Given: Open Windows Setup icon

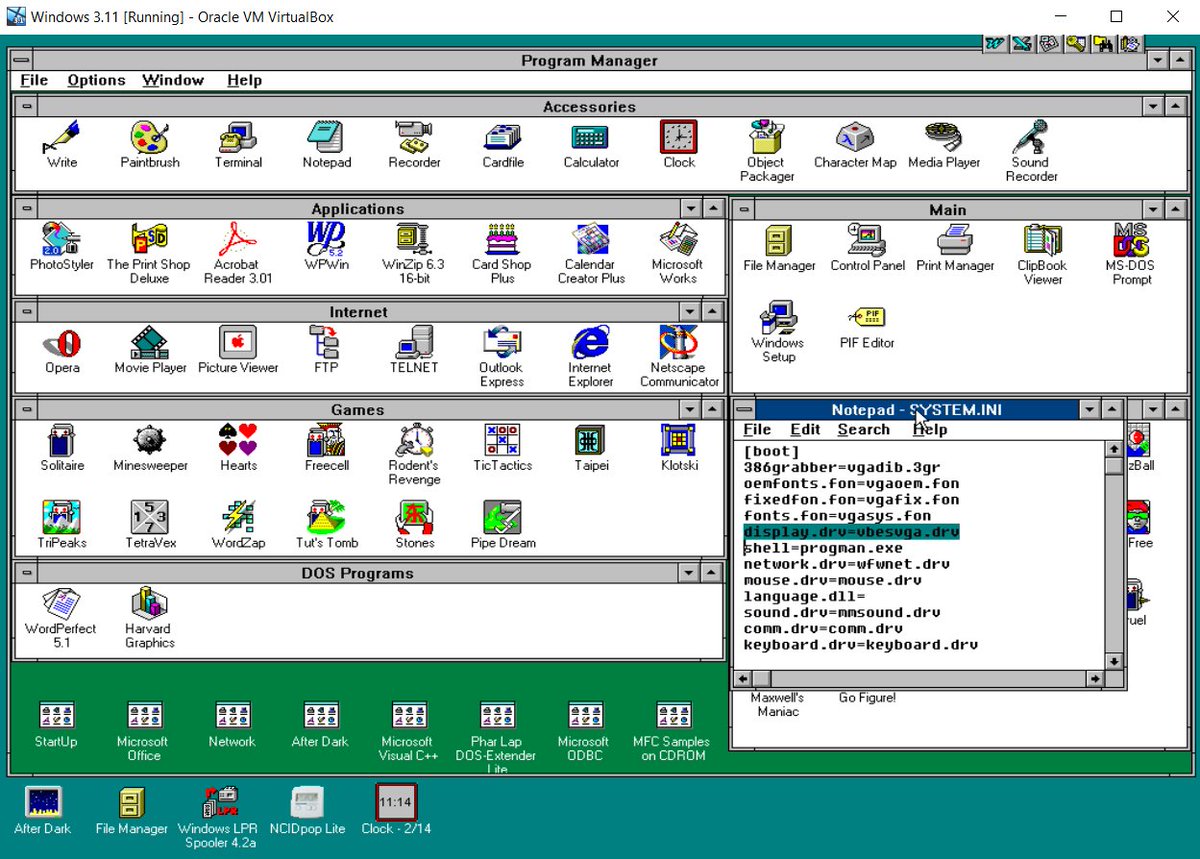Looking at the screenshot, I should pyautogui.click(x=778, y=332).
